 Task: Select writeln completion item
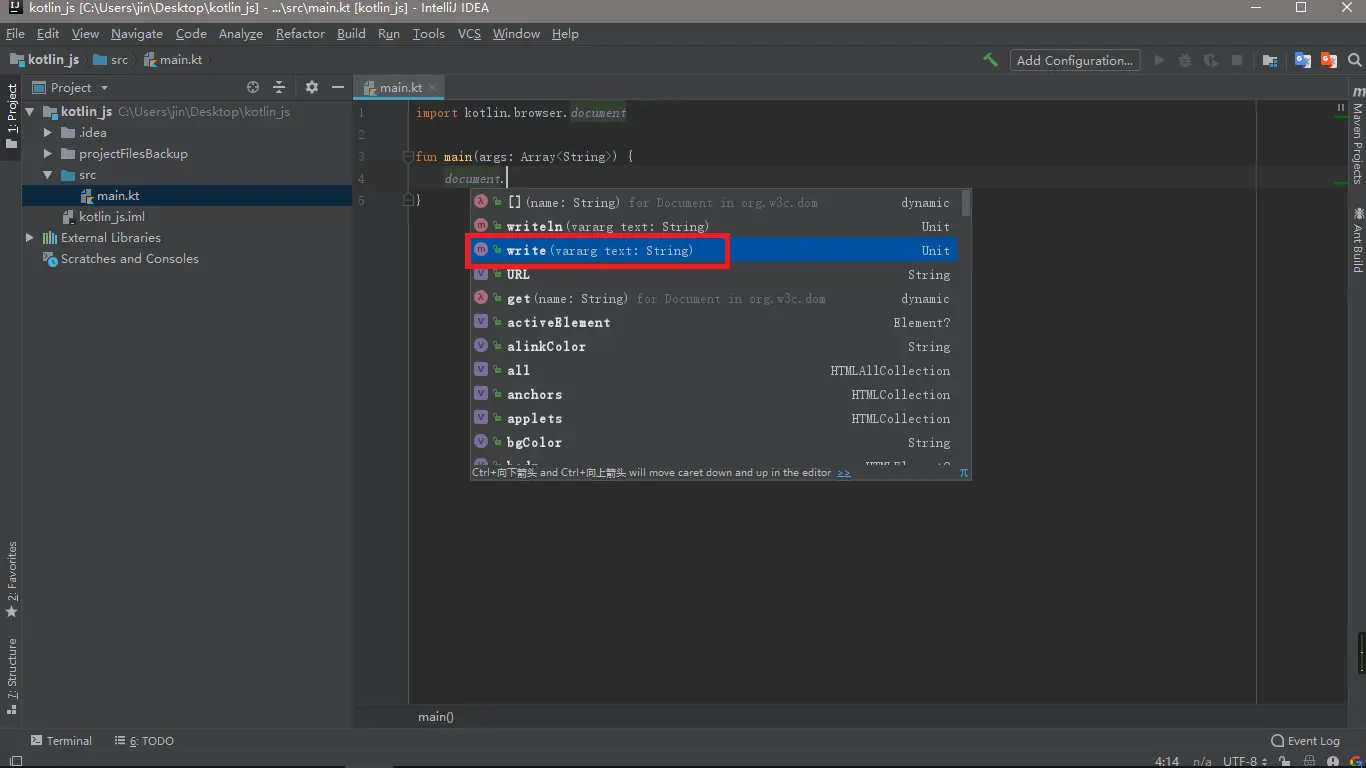(x=714, y=227)
